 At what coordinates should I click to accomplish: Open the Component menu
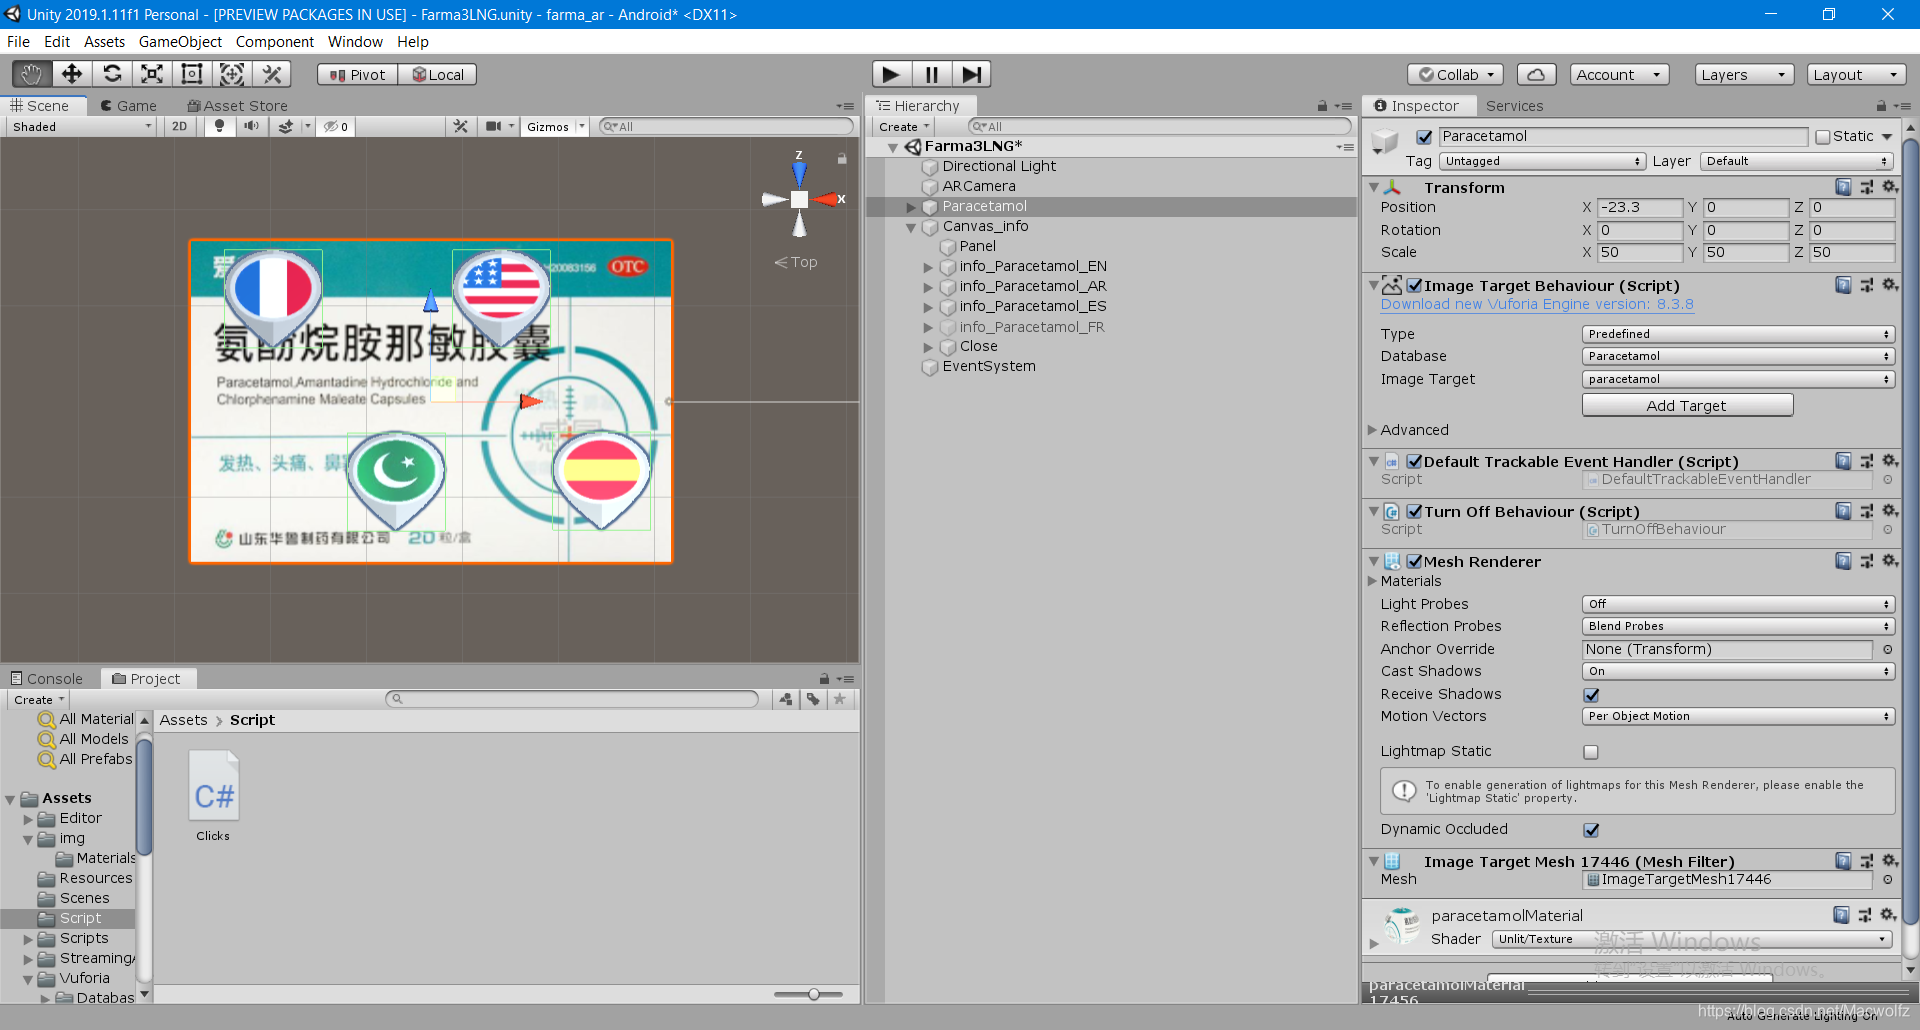click(x=275, y=42)
